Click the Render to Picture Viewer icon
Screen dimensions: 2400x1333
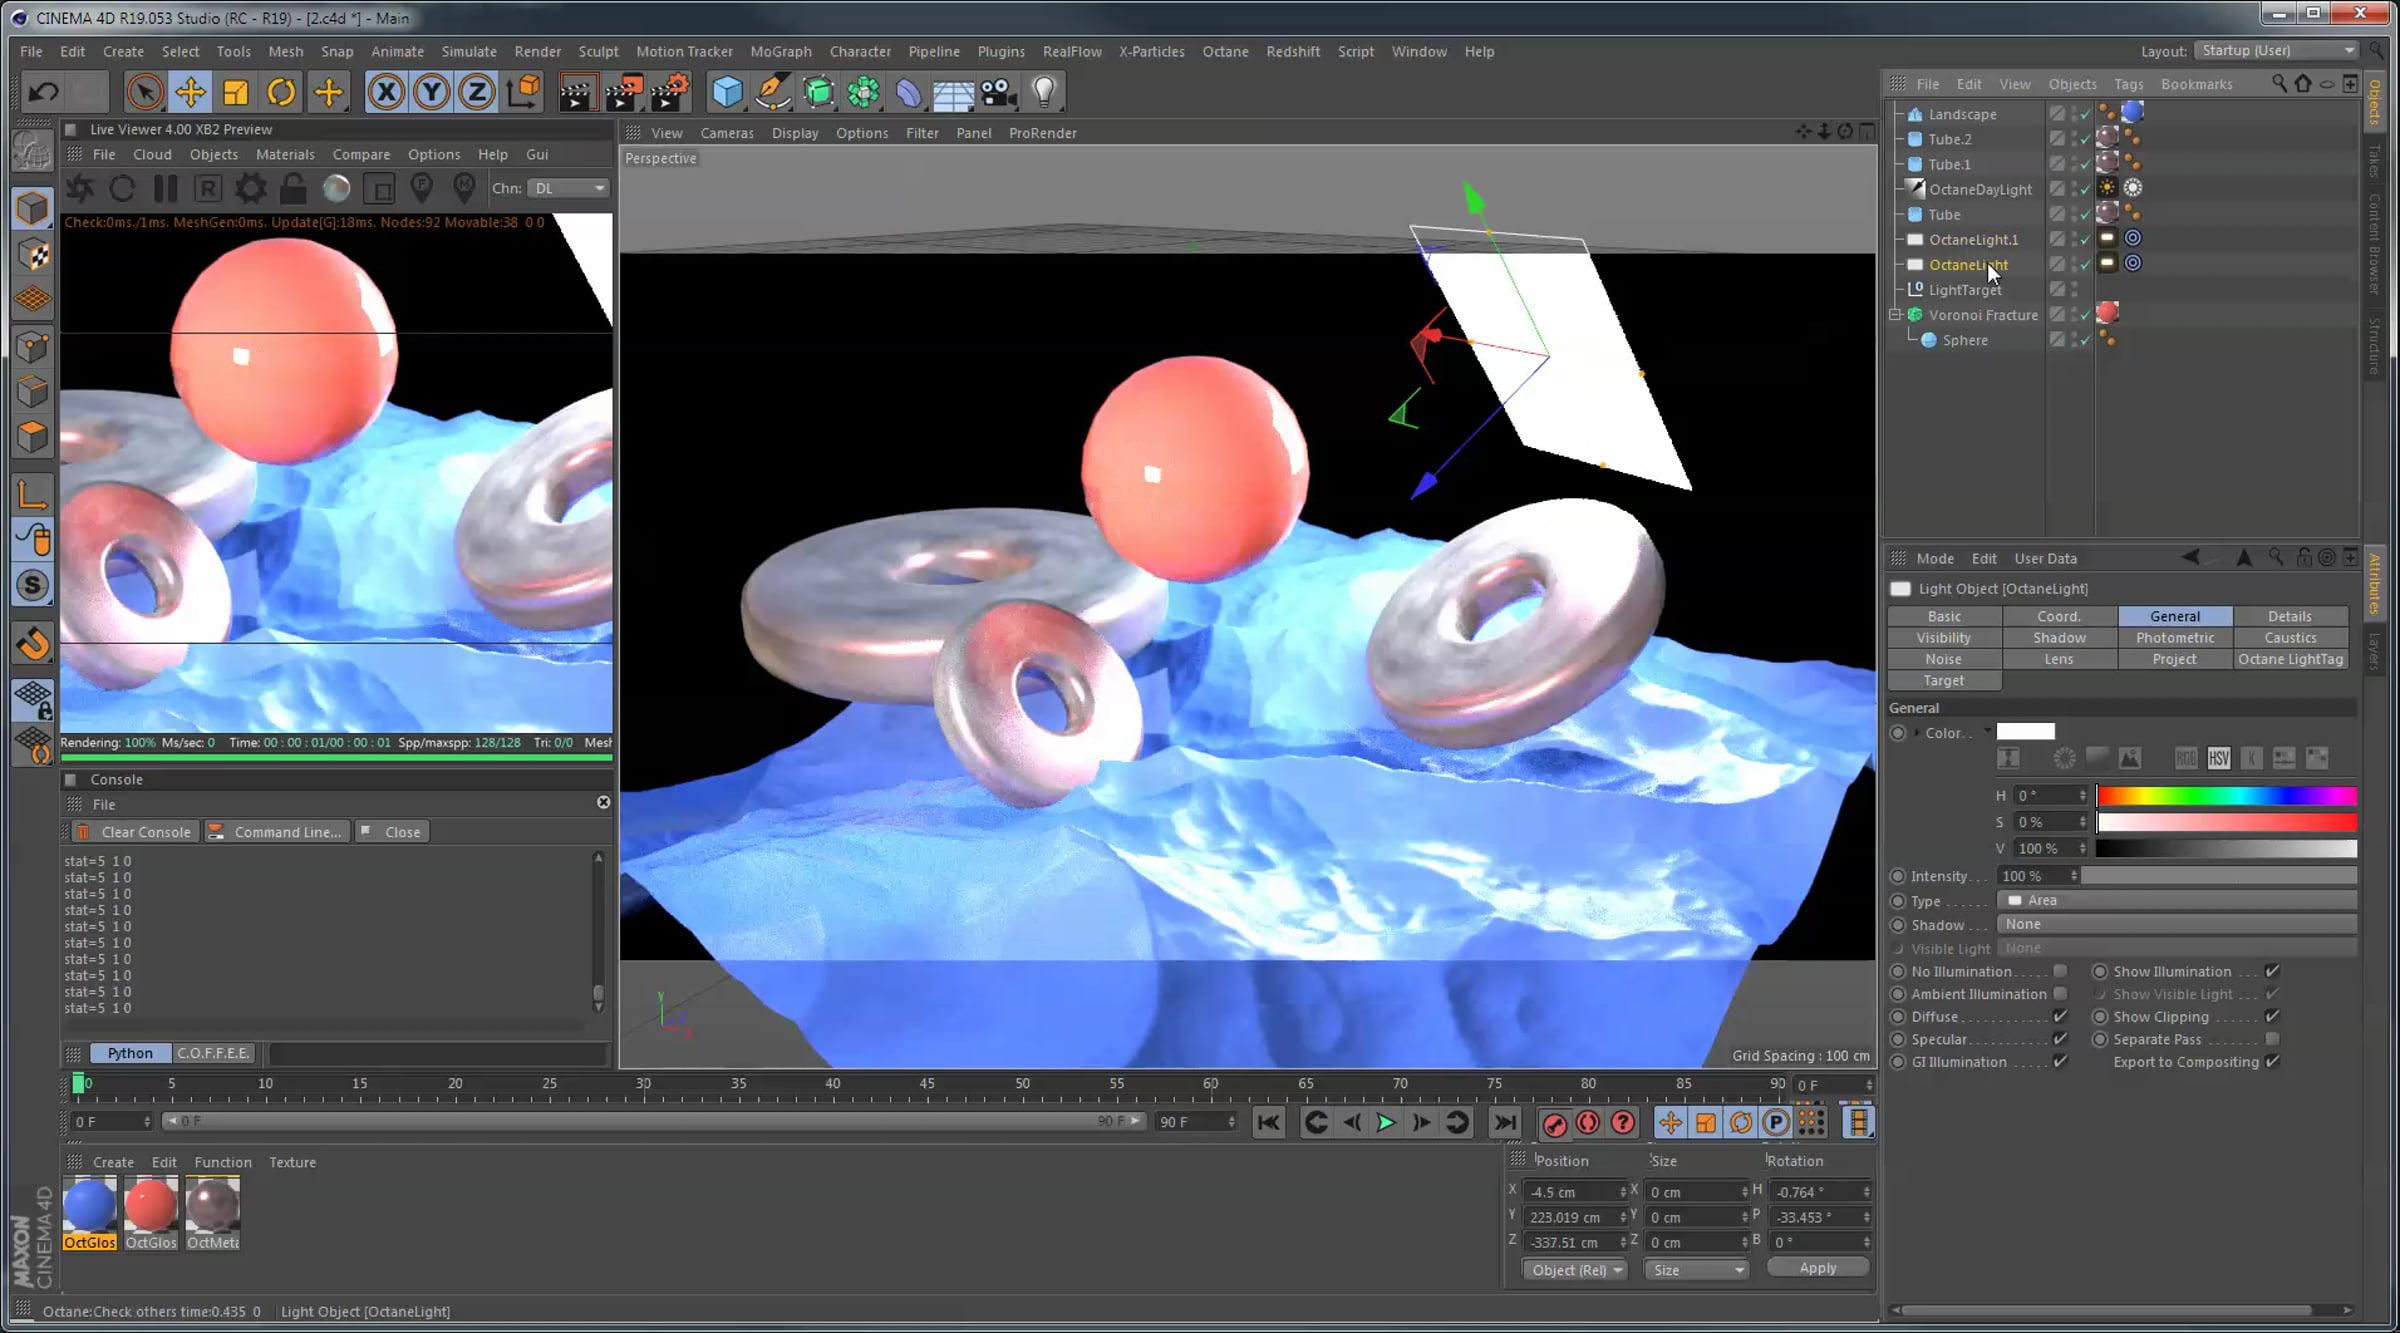pyautogui.click(x=622, y=92)
